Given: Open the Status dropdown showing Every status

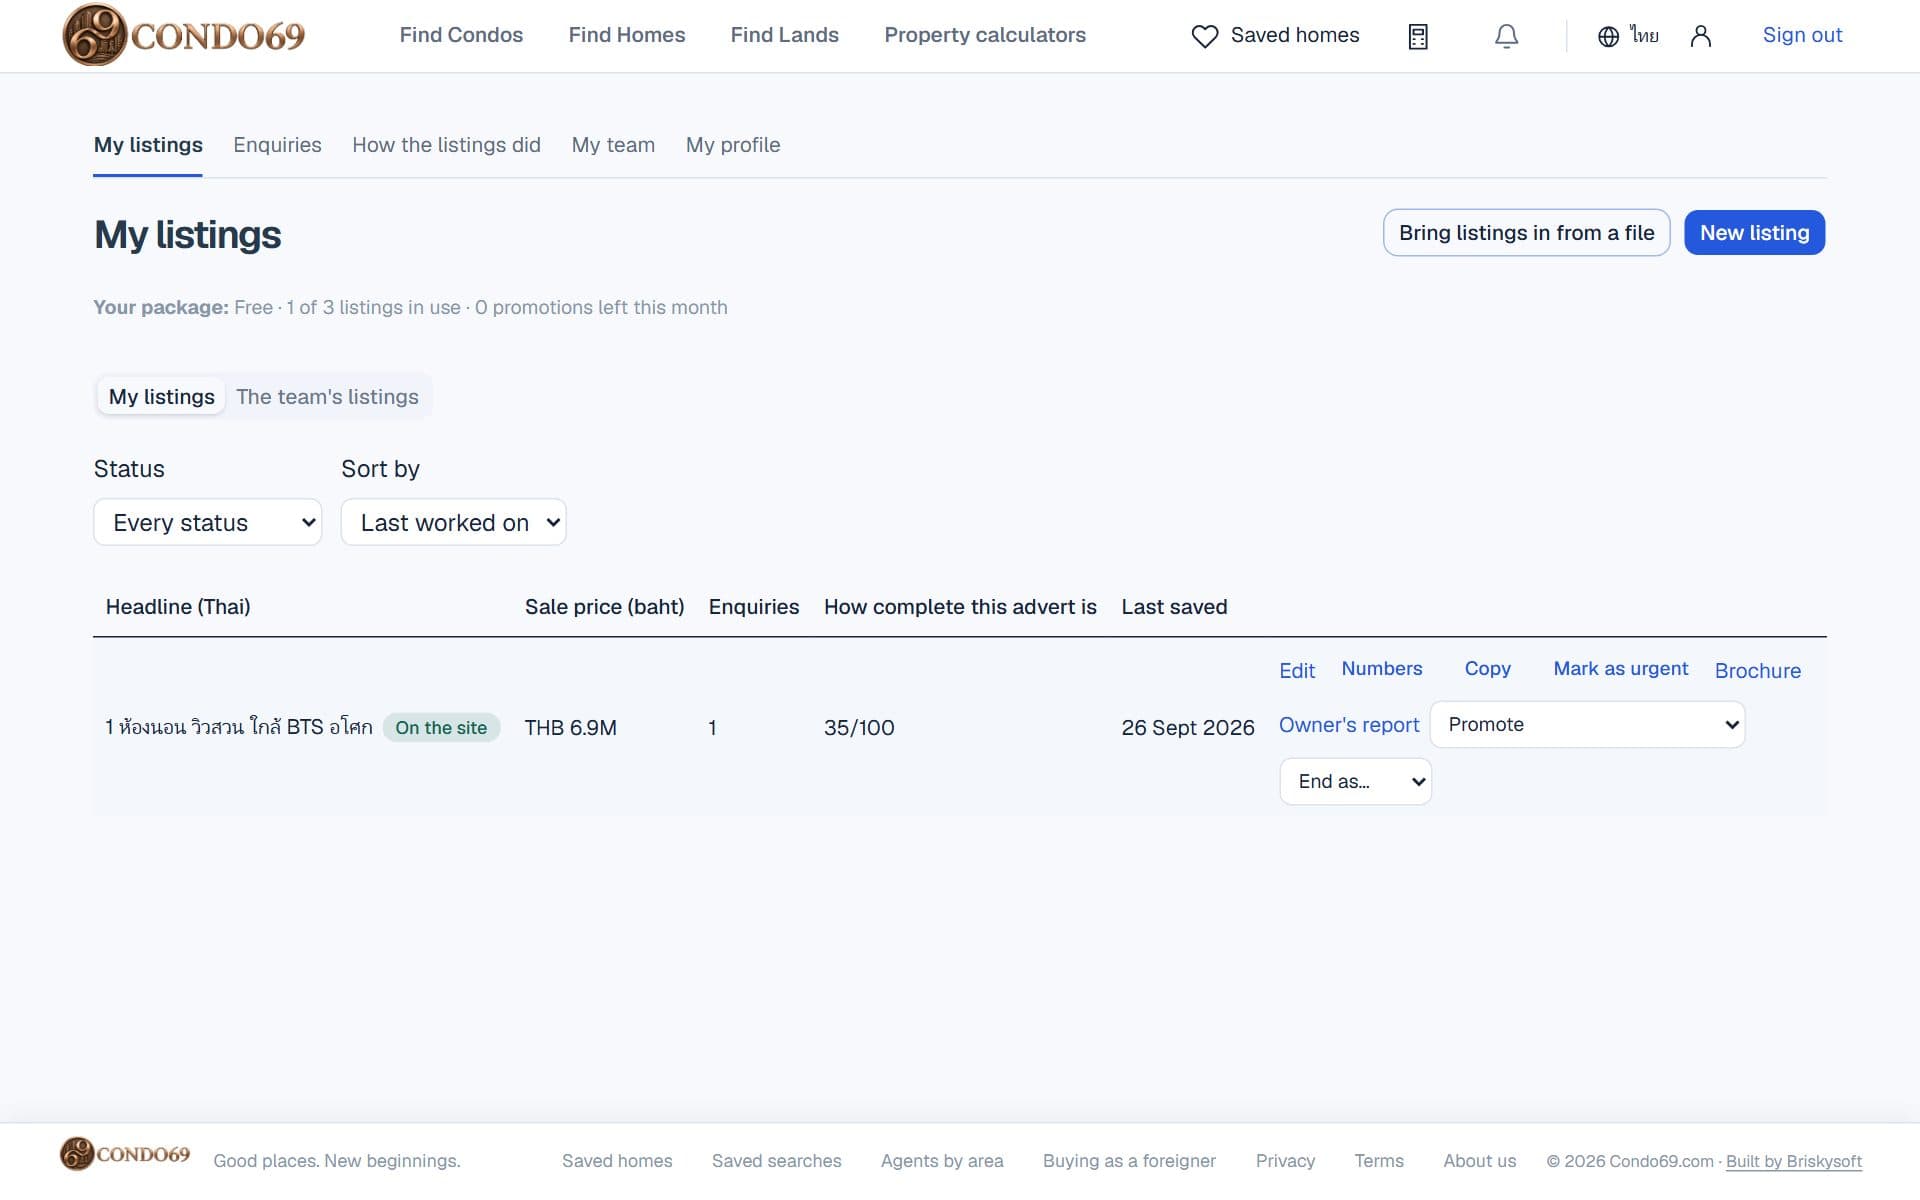Looking at the screenshot, I should (x=208, y=522).
